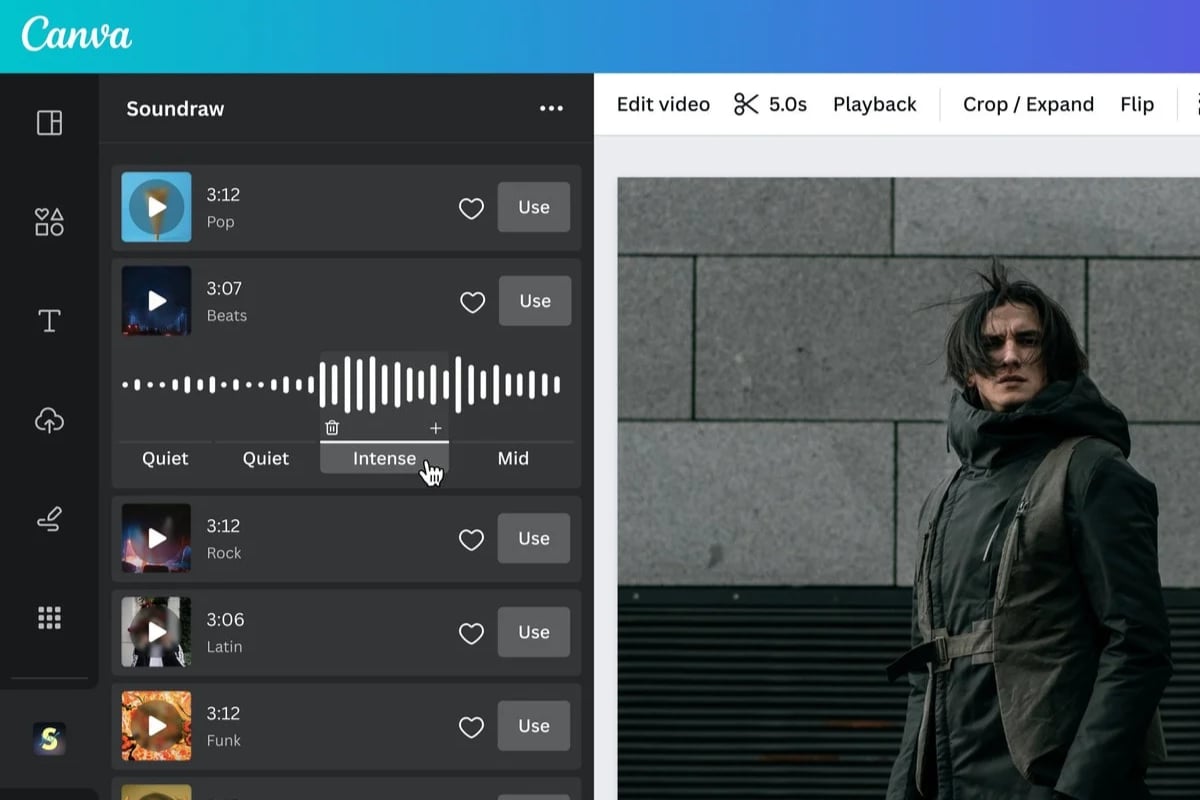
Task: Open the Elements shapes sidebar icon
Action: point(49,222)
